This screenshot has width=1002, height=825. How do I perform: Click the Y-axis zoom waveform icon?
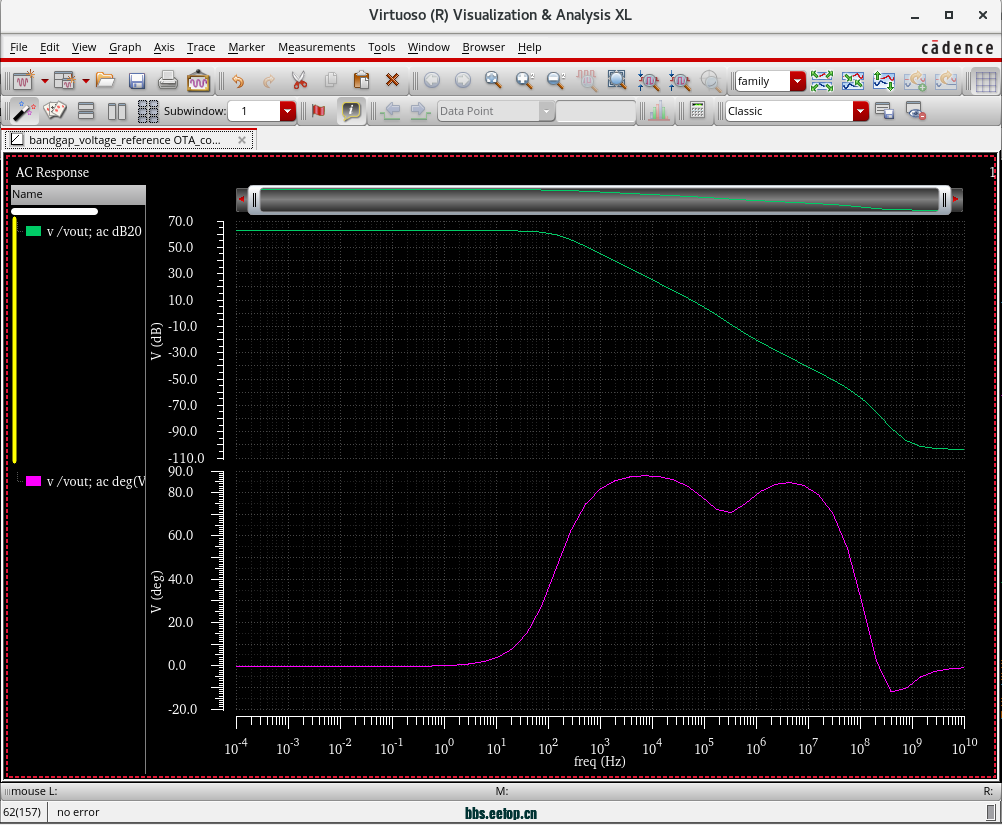679,81
